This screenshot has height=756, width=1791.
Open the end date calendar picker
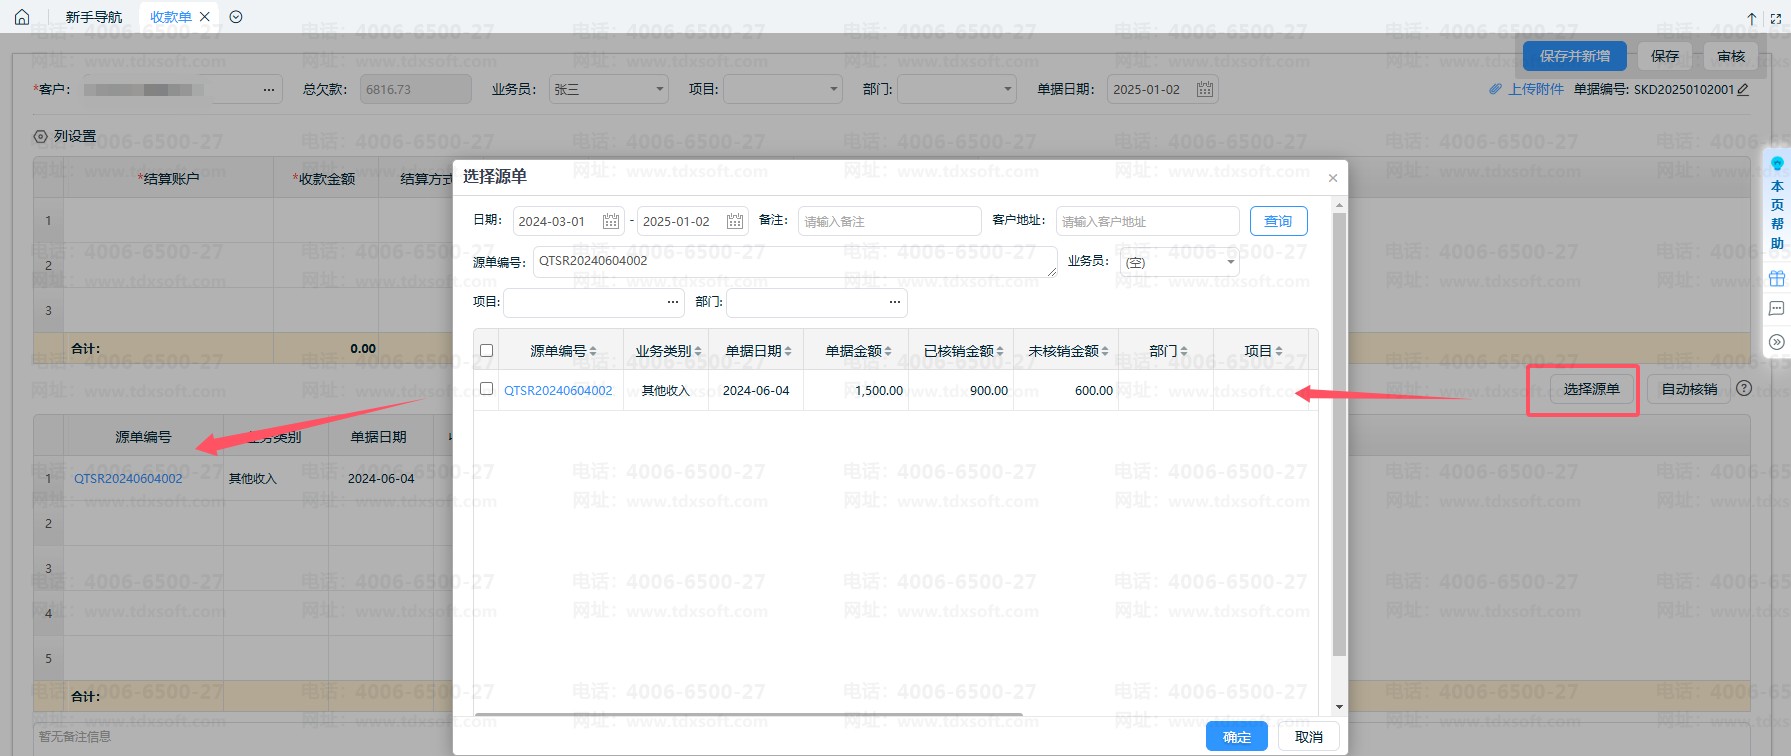click(734, 222)
